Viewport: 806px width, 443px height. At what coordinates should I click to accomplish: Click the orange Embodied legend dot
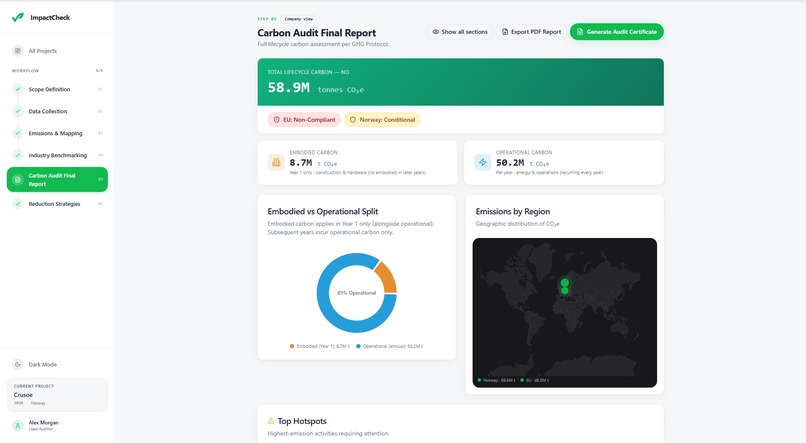(x=292, y=346)
